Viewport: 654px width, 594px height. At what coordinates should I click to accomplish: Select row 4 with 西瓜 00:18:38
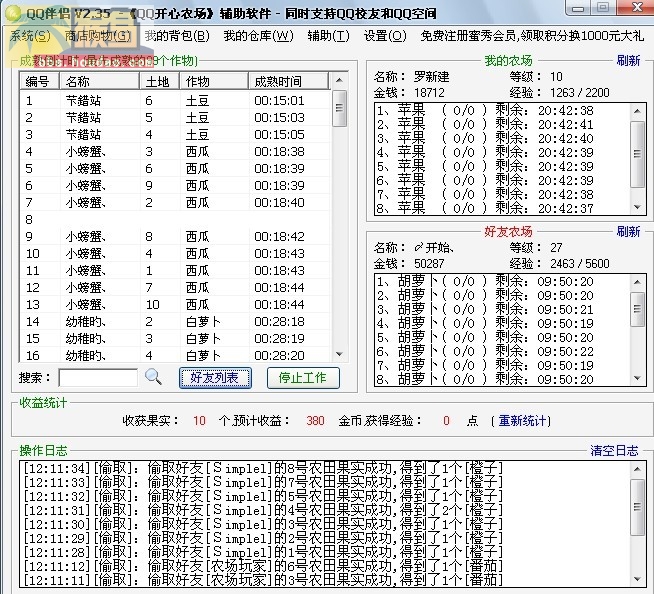pos(175,152)
